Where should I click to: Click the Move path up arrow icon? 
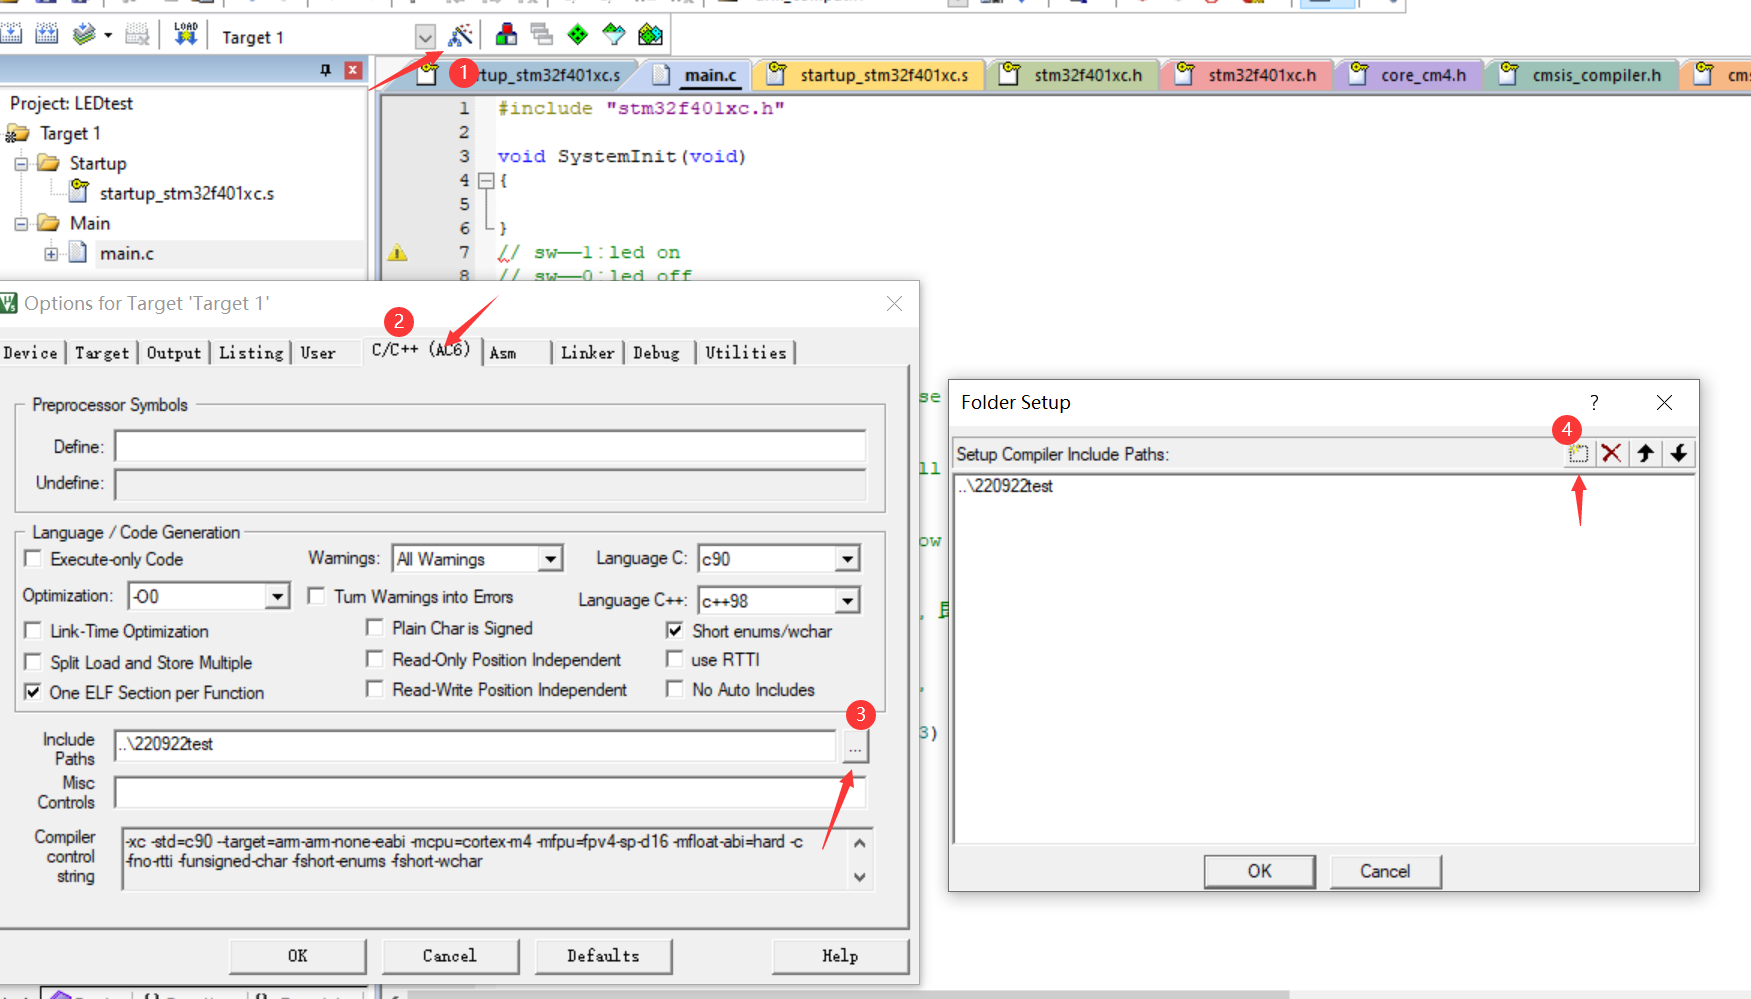pos(1645,454)
